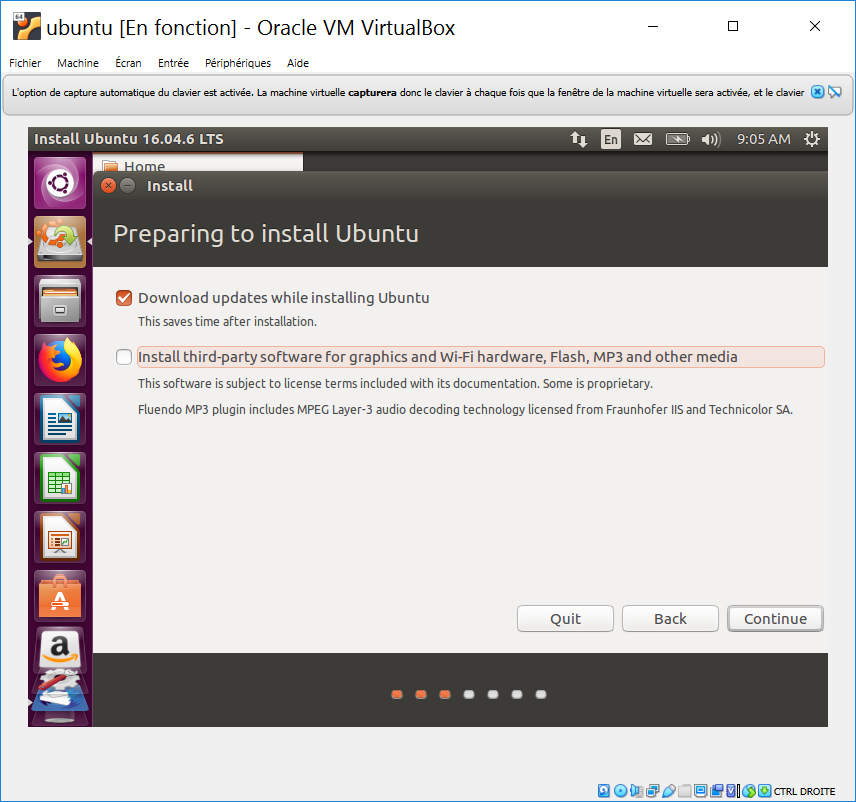The height and width of the screenshot is (802, 856).
Task: Open LibreOffice Writer from launcher
Action: (x=60, y=419)
